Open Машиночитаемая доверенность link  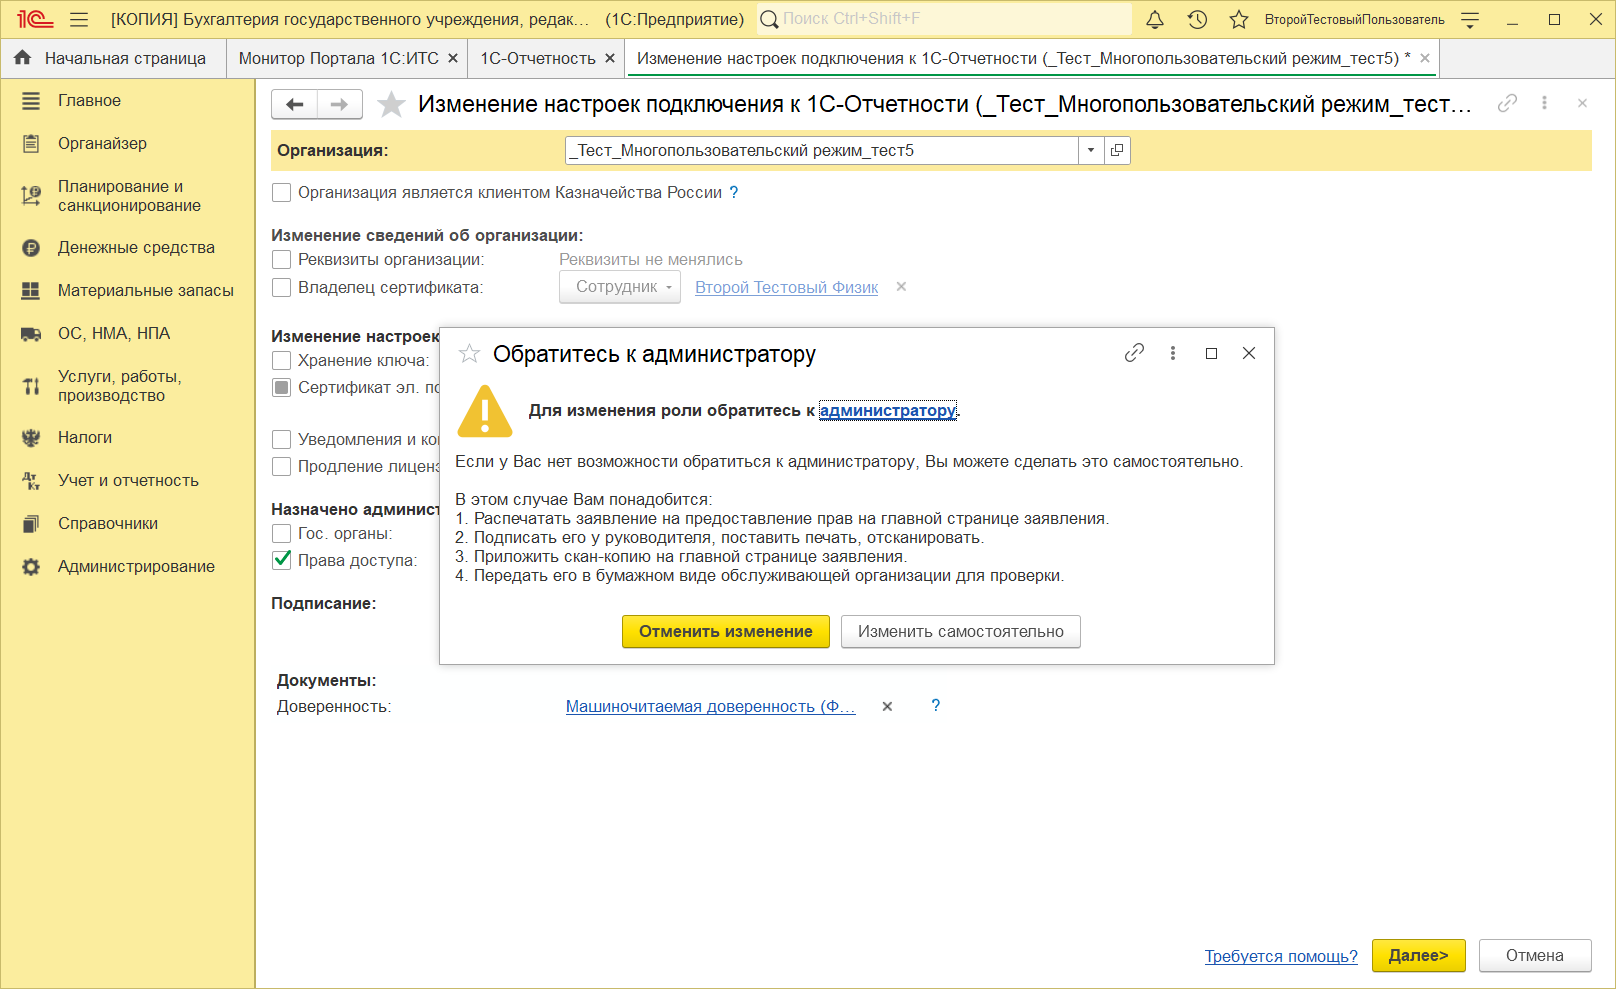tap(711, 706)
